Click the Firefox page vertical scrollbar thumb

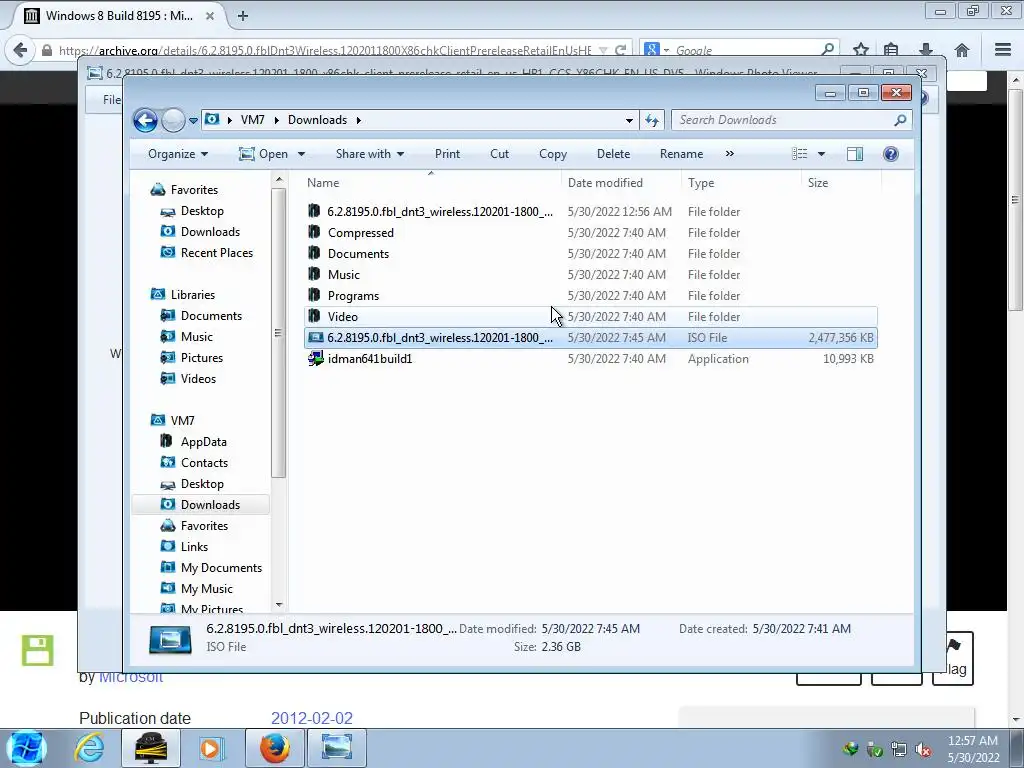pyautogui.click(x=1016, y=199)
